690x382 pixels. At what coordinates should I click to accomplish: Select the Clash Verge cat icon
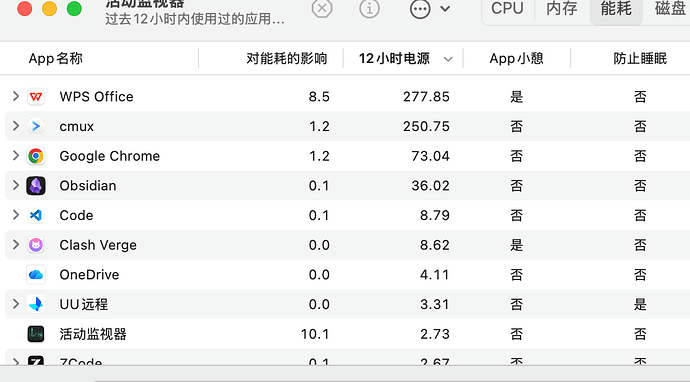(36, 245)
